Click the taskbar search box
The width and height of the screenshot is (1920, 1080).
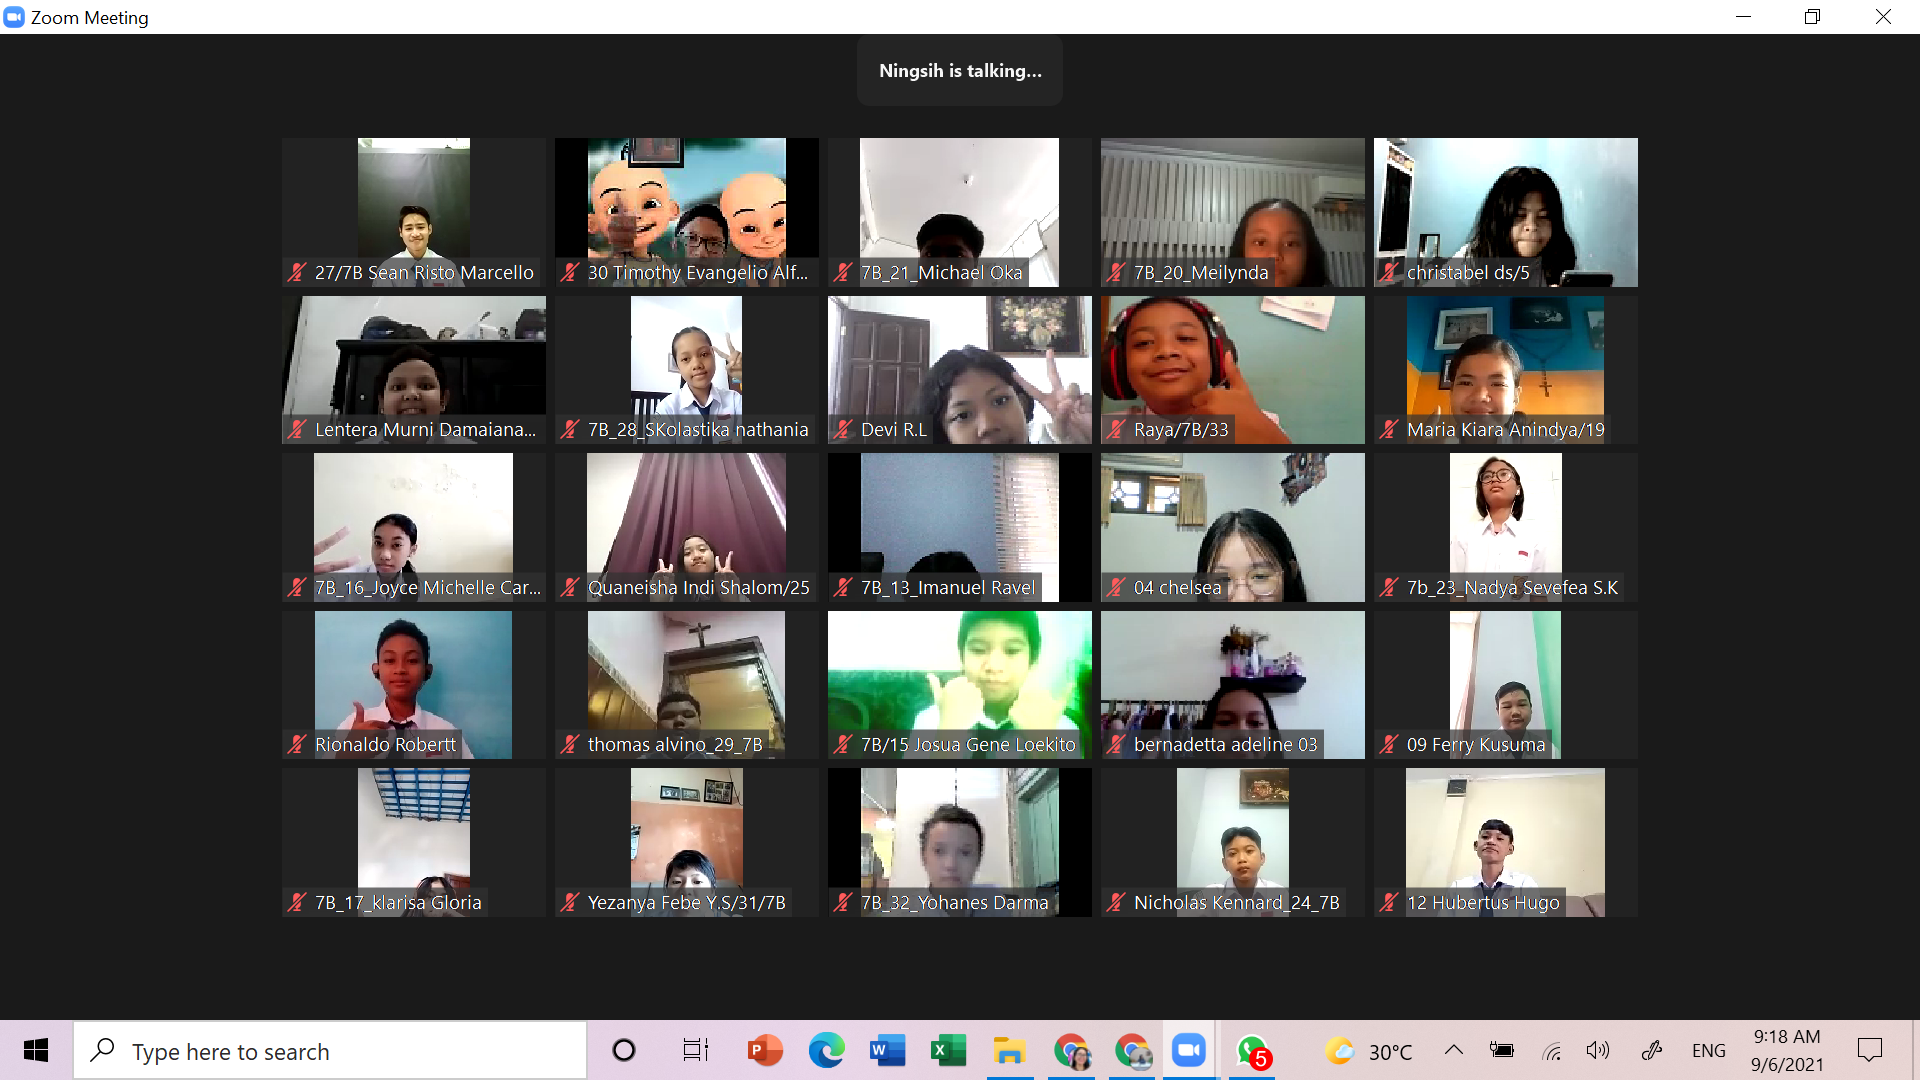[x=330, y=1050]
